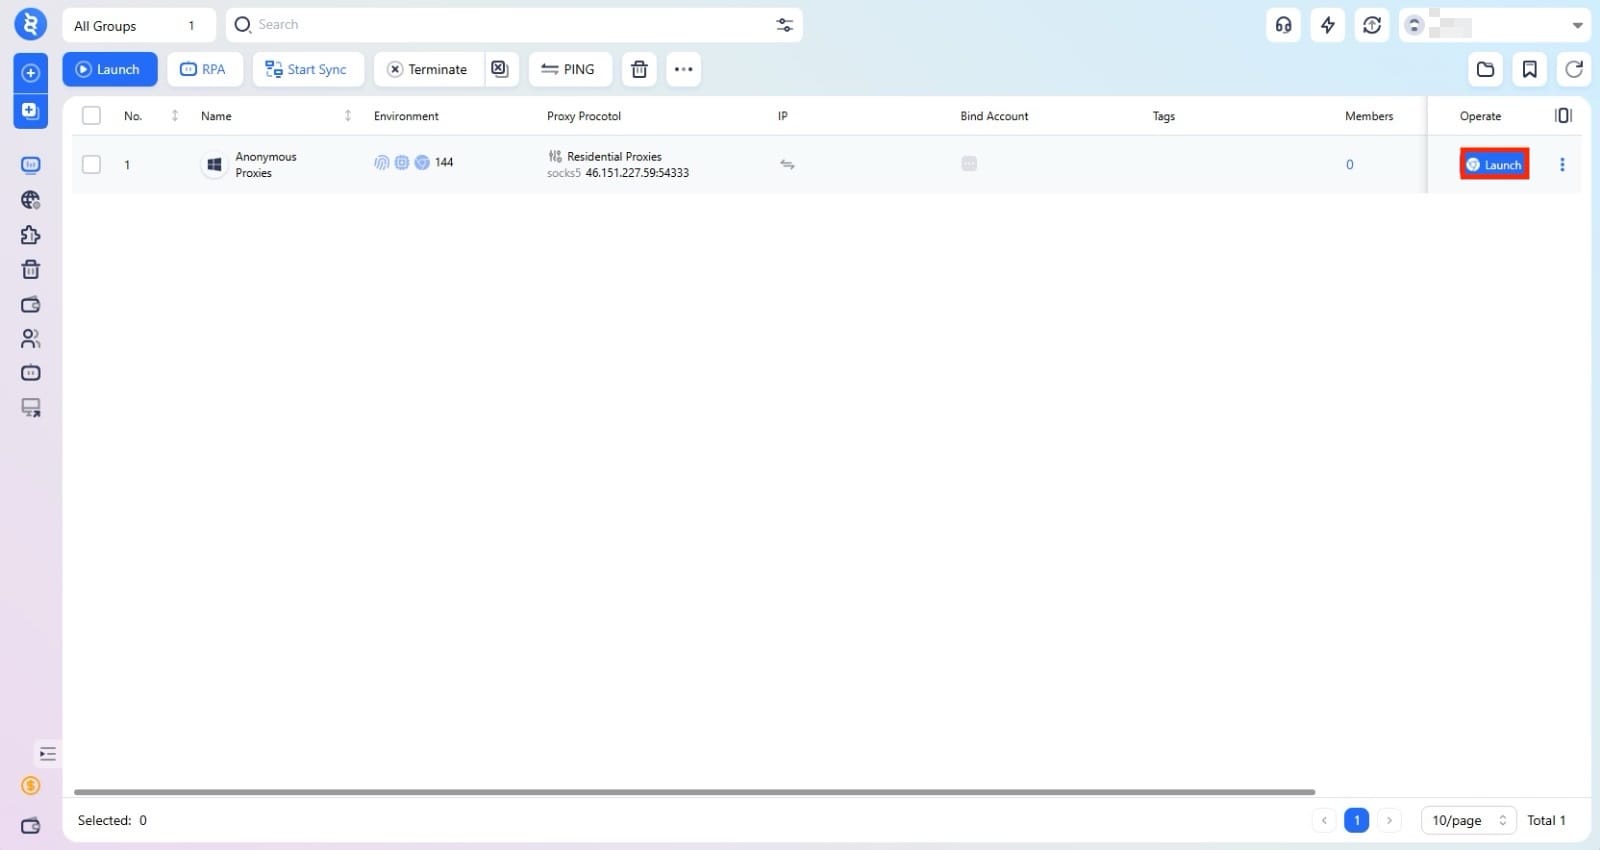Image resolution: width=1600 pixels, height=850 pixels.
Task: Open column settings icon in table header
Action: [x=1564, y=116]
